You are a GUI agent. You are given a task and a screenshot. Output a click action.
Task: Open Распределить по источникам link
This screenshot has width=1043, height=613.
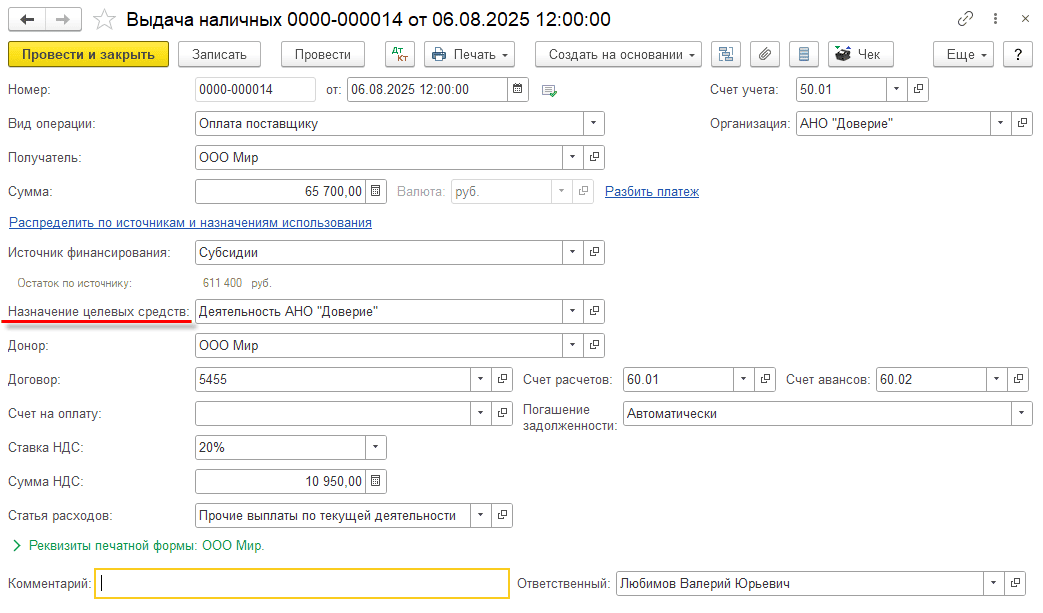pyautogui.click(x=190, y=222)
